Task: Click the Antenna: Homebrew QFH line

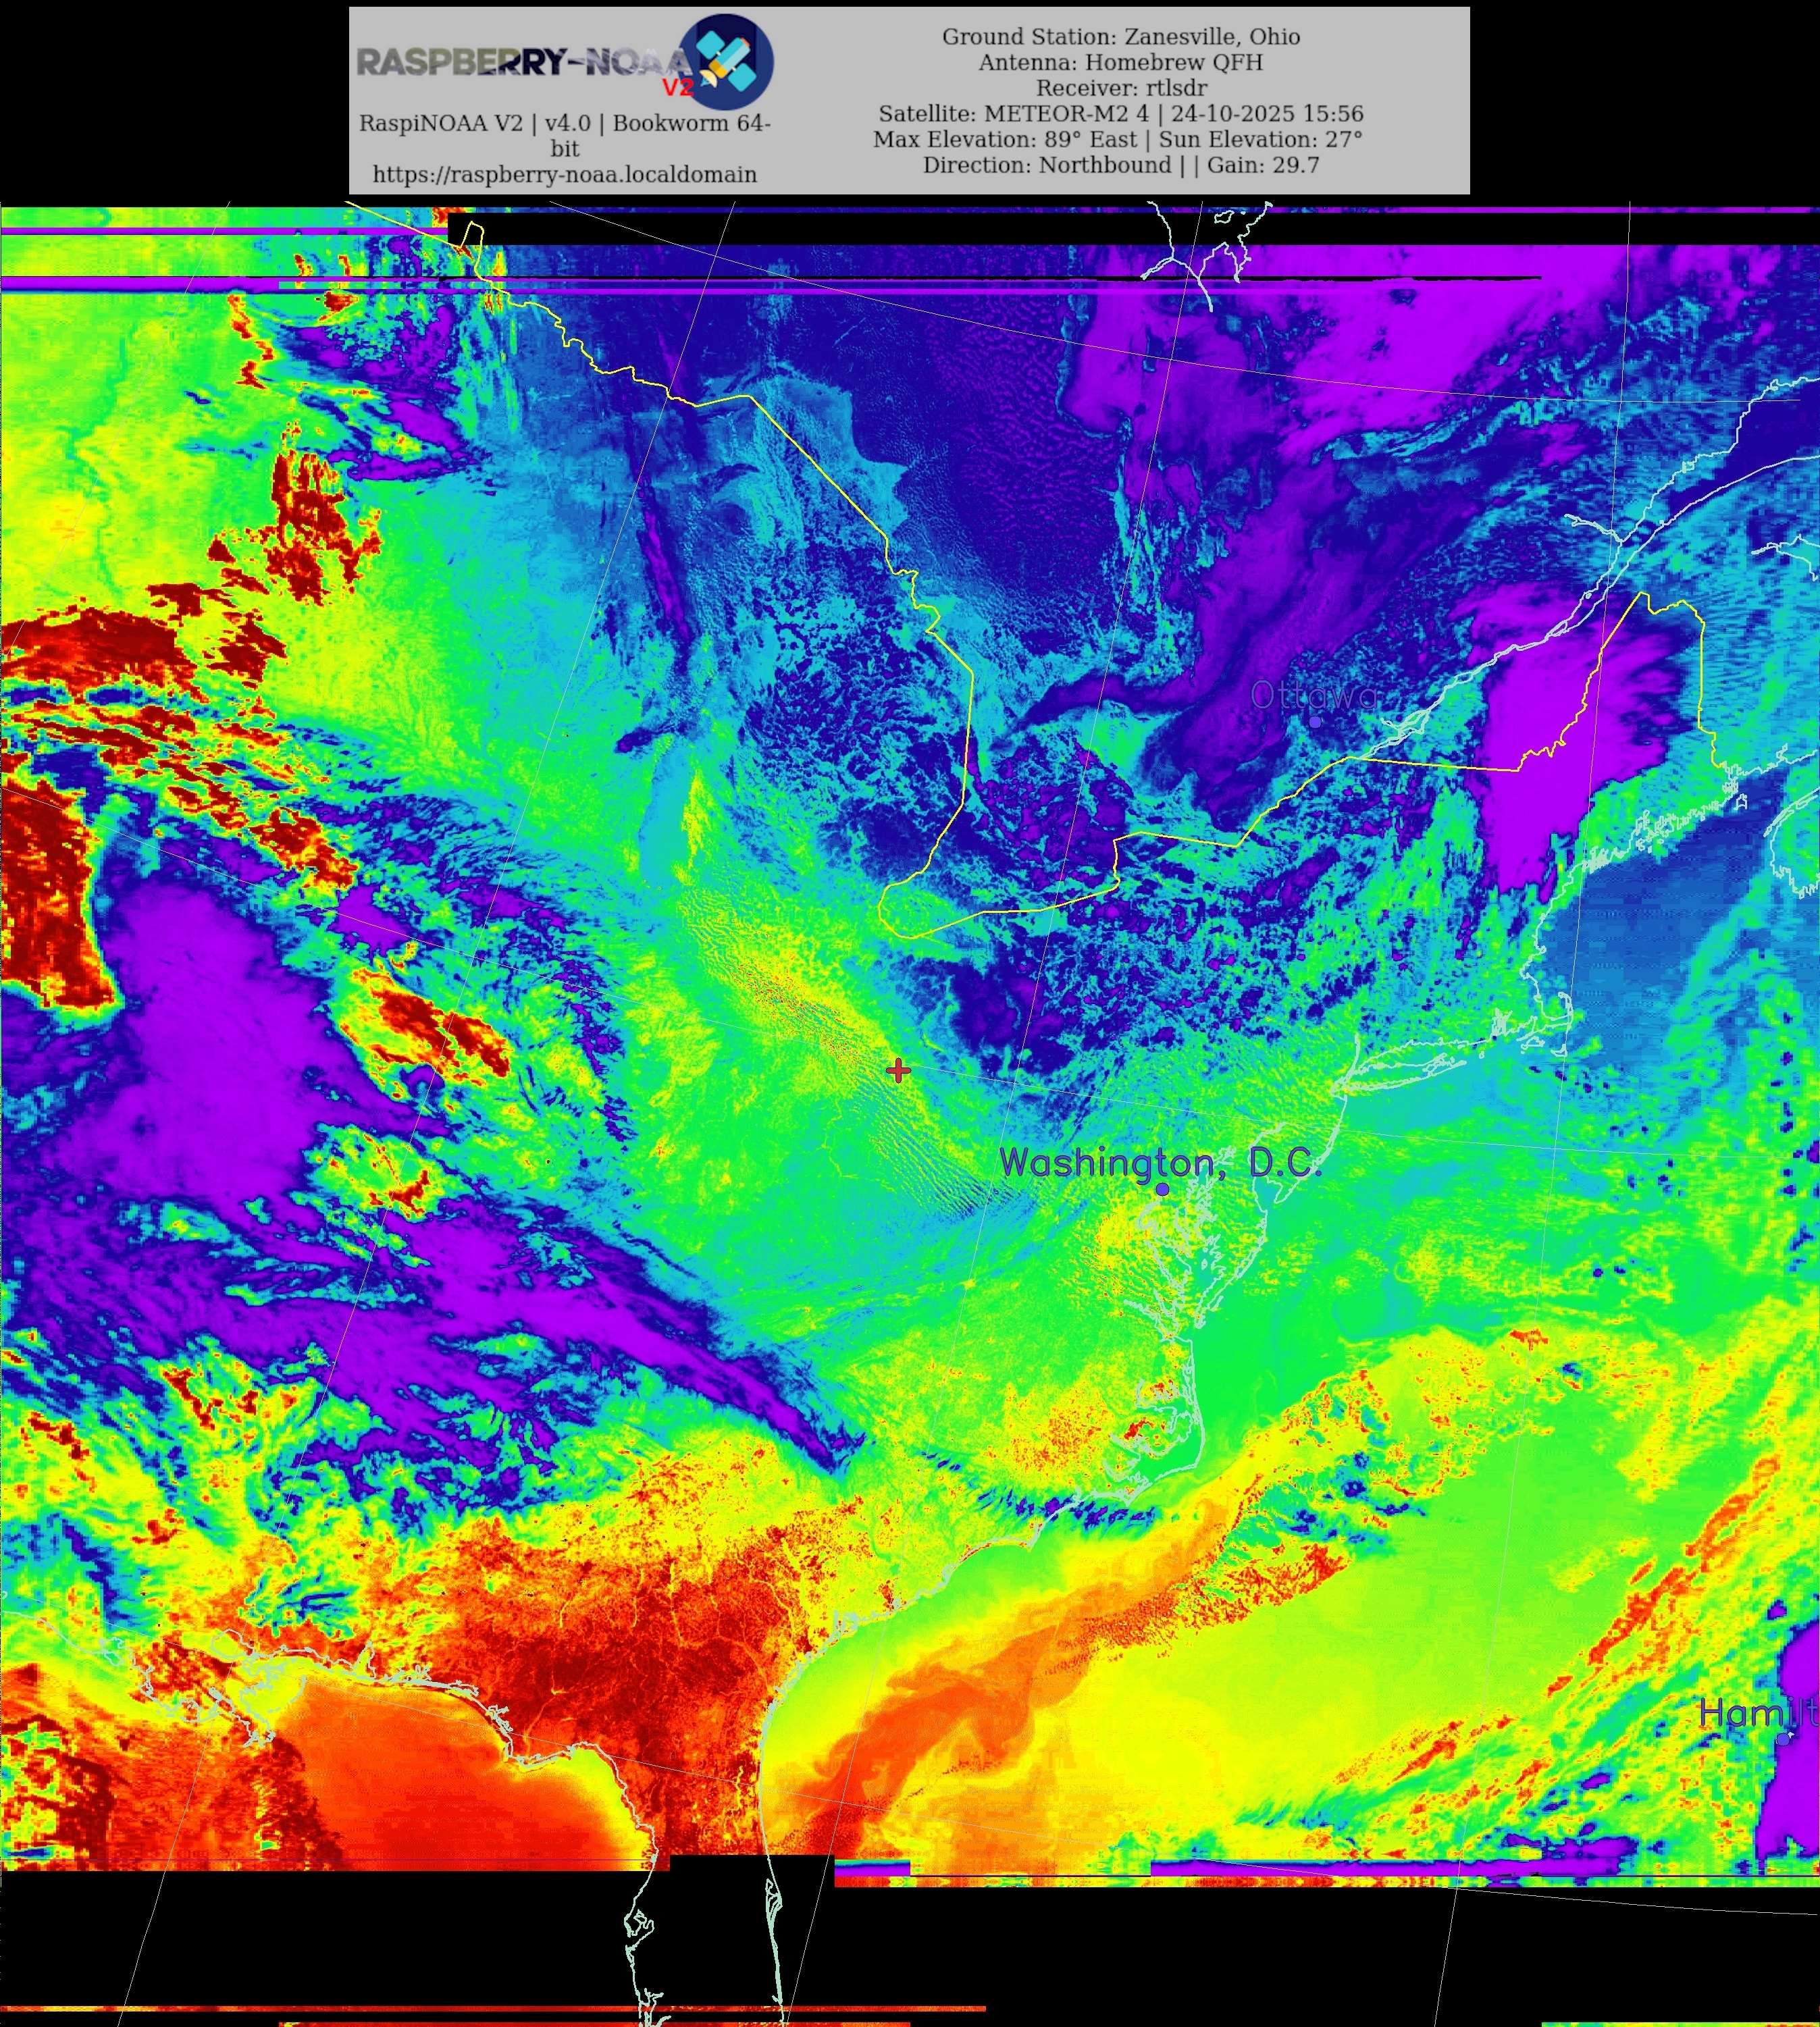Action: pos(1120,62)
